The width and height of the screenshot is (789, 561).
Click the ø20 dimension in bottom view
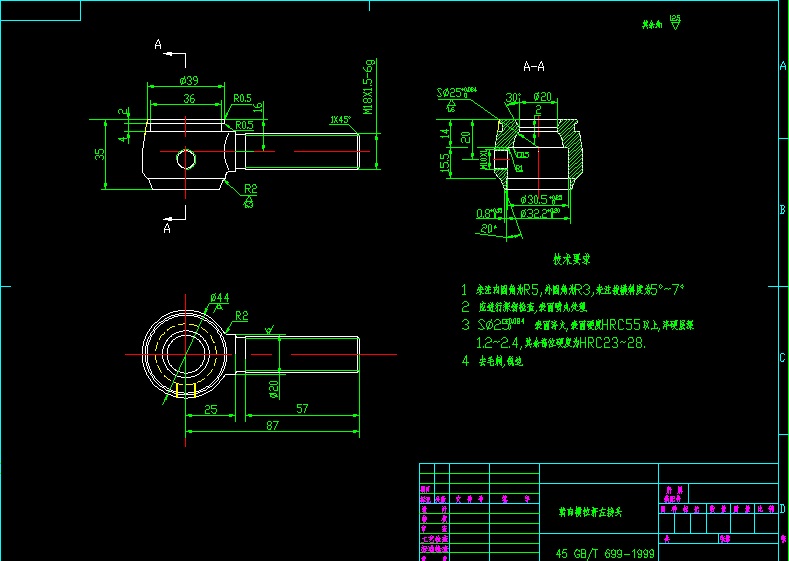click(x=274, y=389)
